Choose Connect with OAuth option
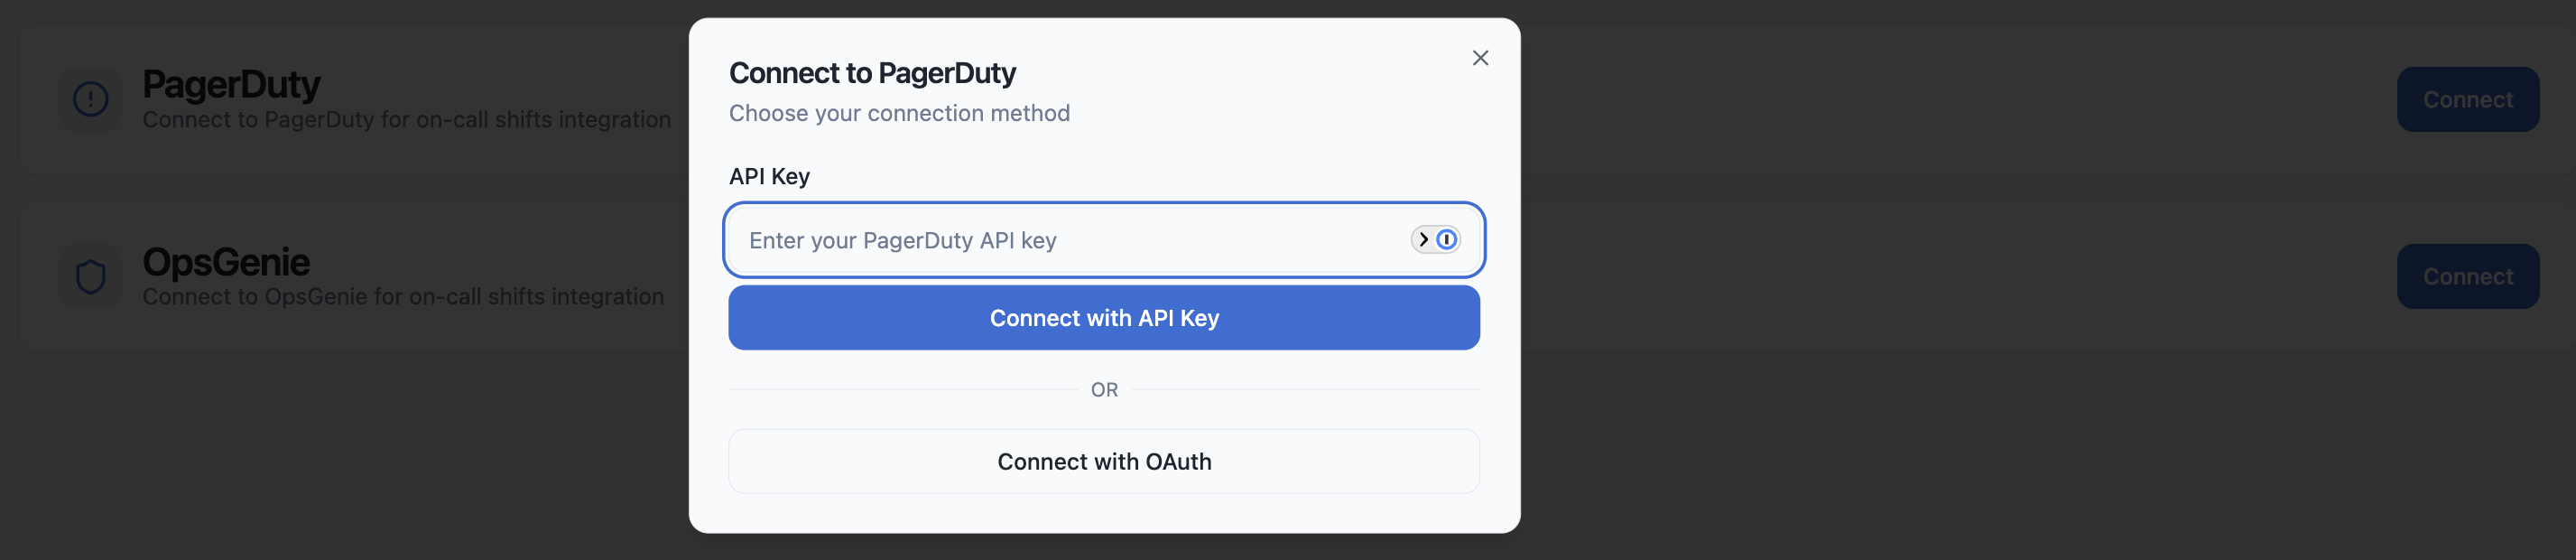This screenshot has width=2576, height=560. click(1104, 461)
